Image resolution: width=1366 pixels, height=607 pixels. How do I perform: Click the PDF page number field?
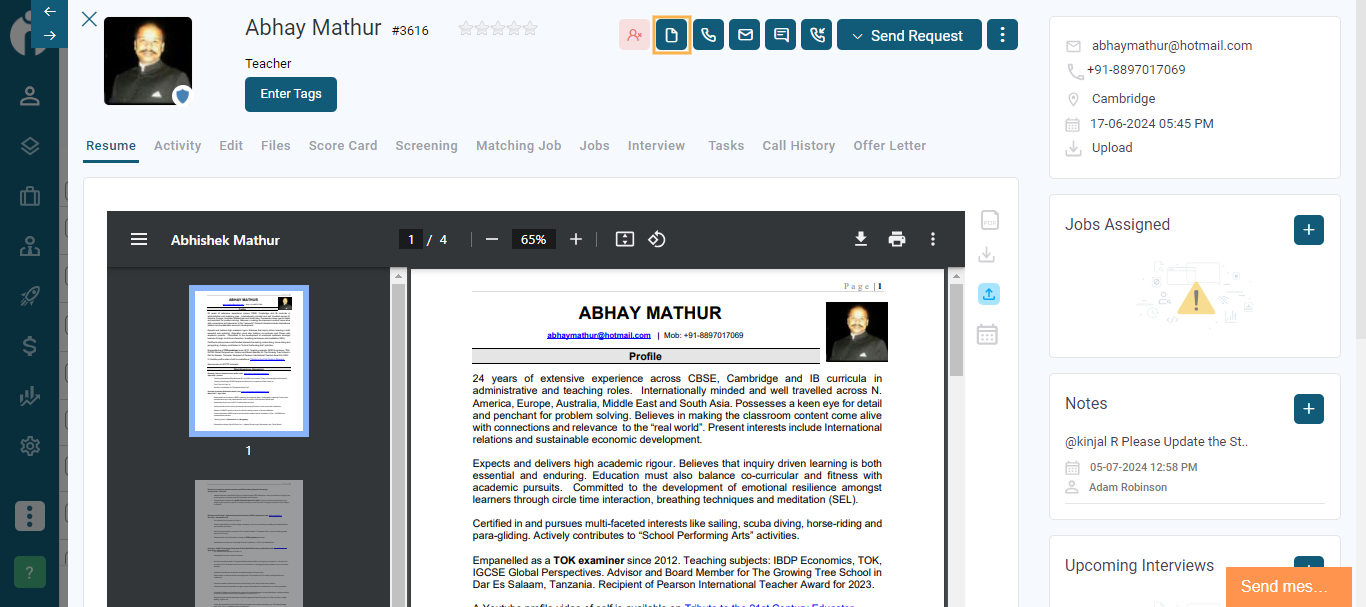(x=410, y=240)
